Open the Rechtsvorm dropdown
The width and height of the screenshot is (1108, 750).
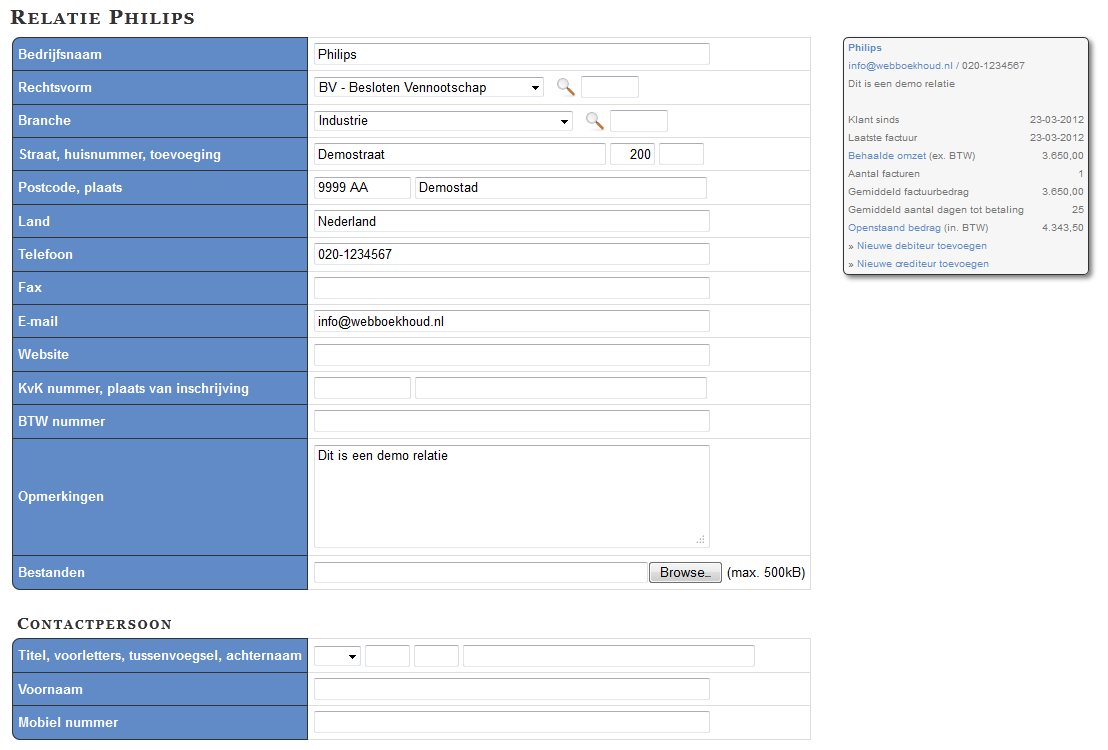point(429,88)
